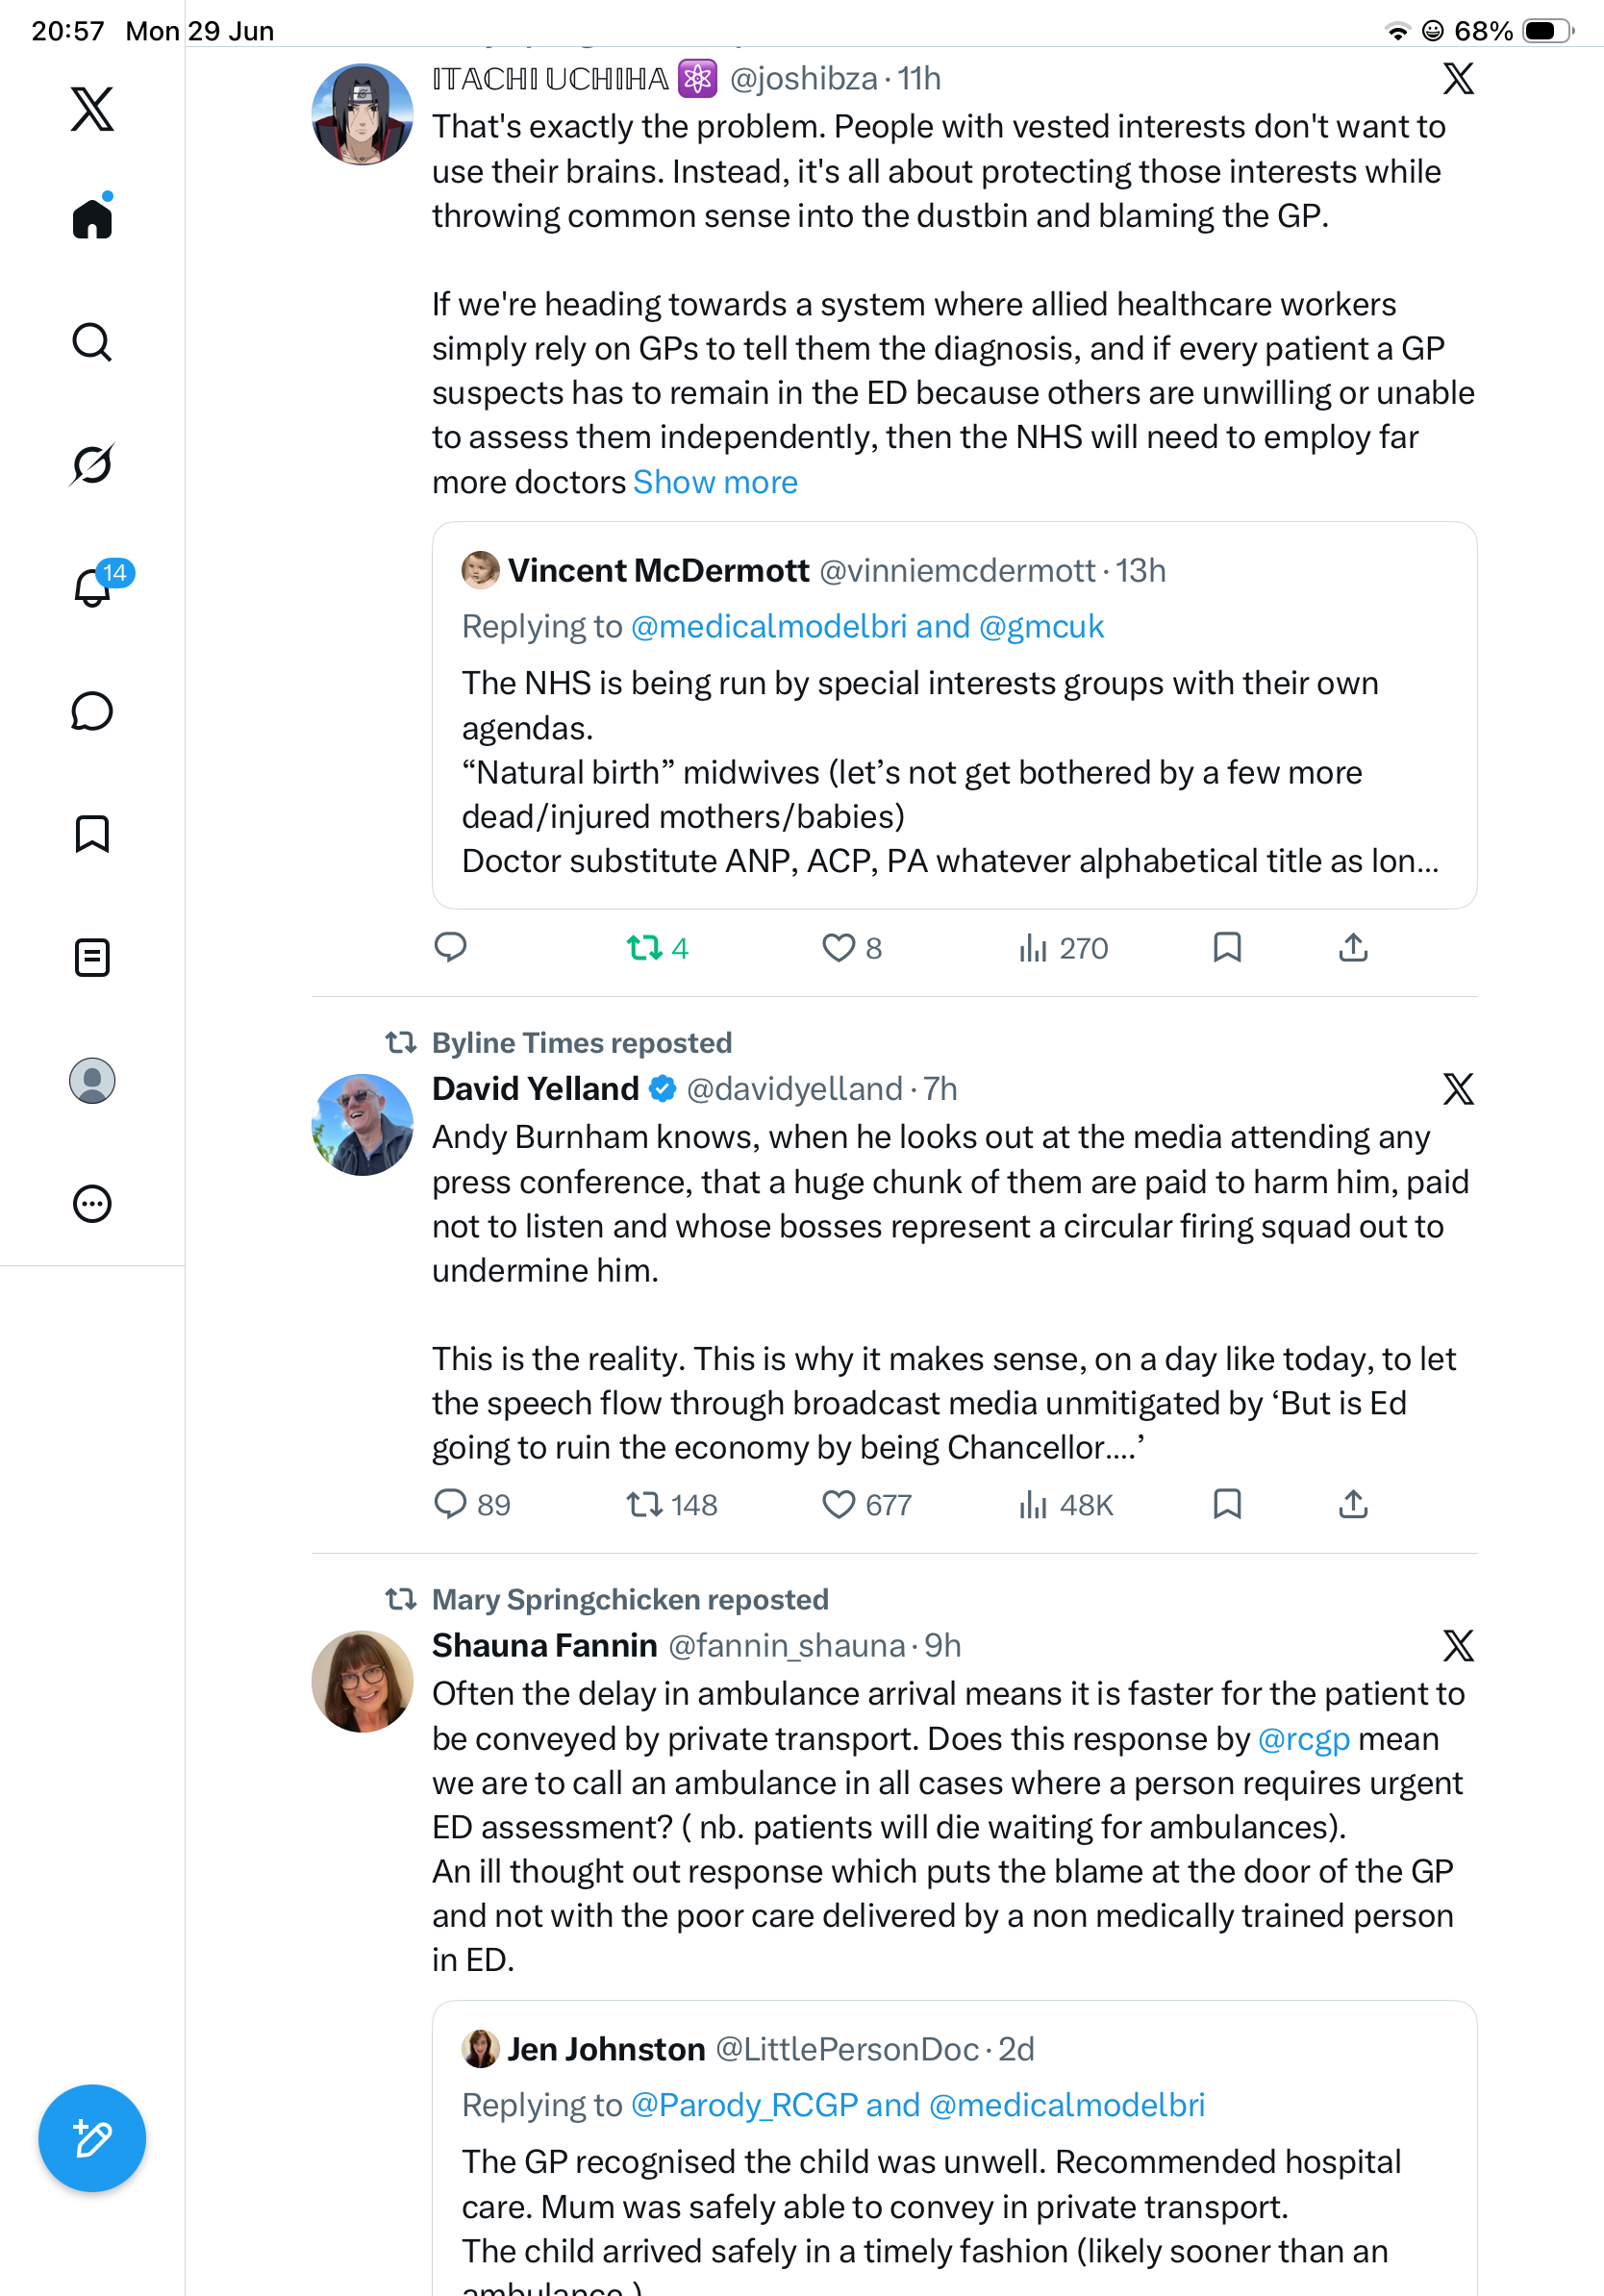This screenshot has width=1604, height=2296.
Task: Open the @rcgp mention link
Action: click(1303, 1738)
